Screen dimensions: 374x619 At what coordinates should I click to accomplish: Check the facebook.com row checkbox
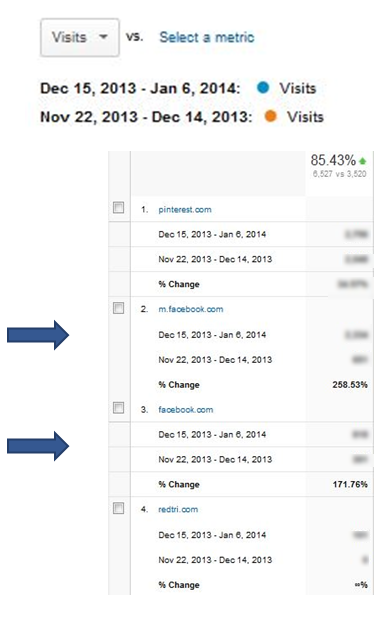pyautogui.click(x=118, y=408)
